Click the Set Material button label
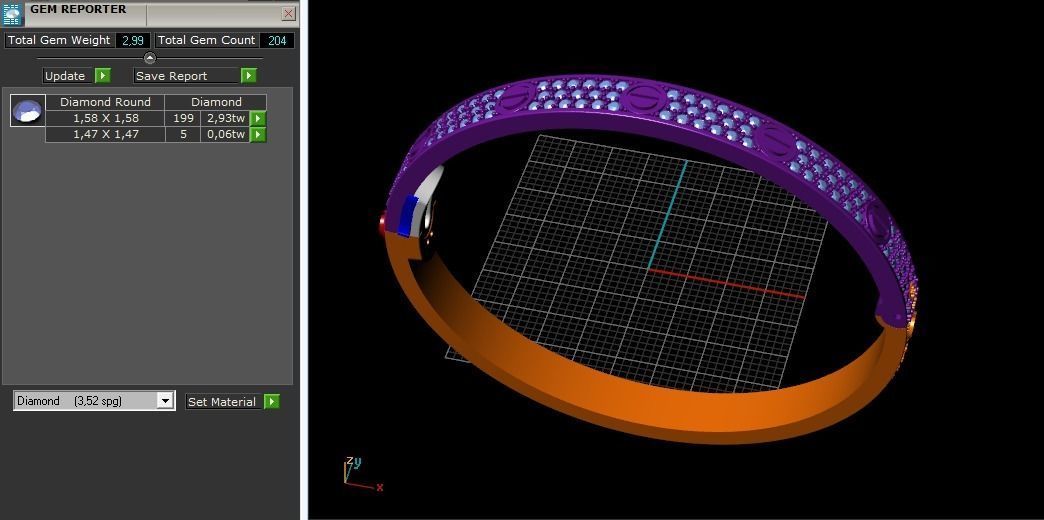Viewport: 1044px width, 520px height. coord(222,401)
